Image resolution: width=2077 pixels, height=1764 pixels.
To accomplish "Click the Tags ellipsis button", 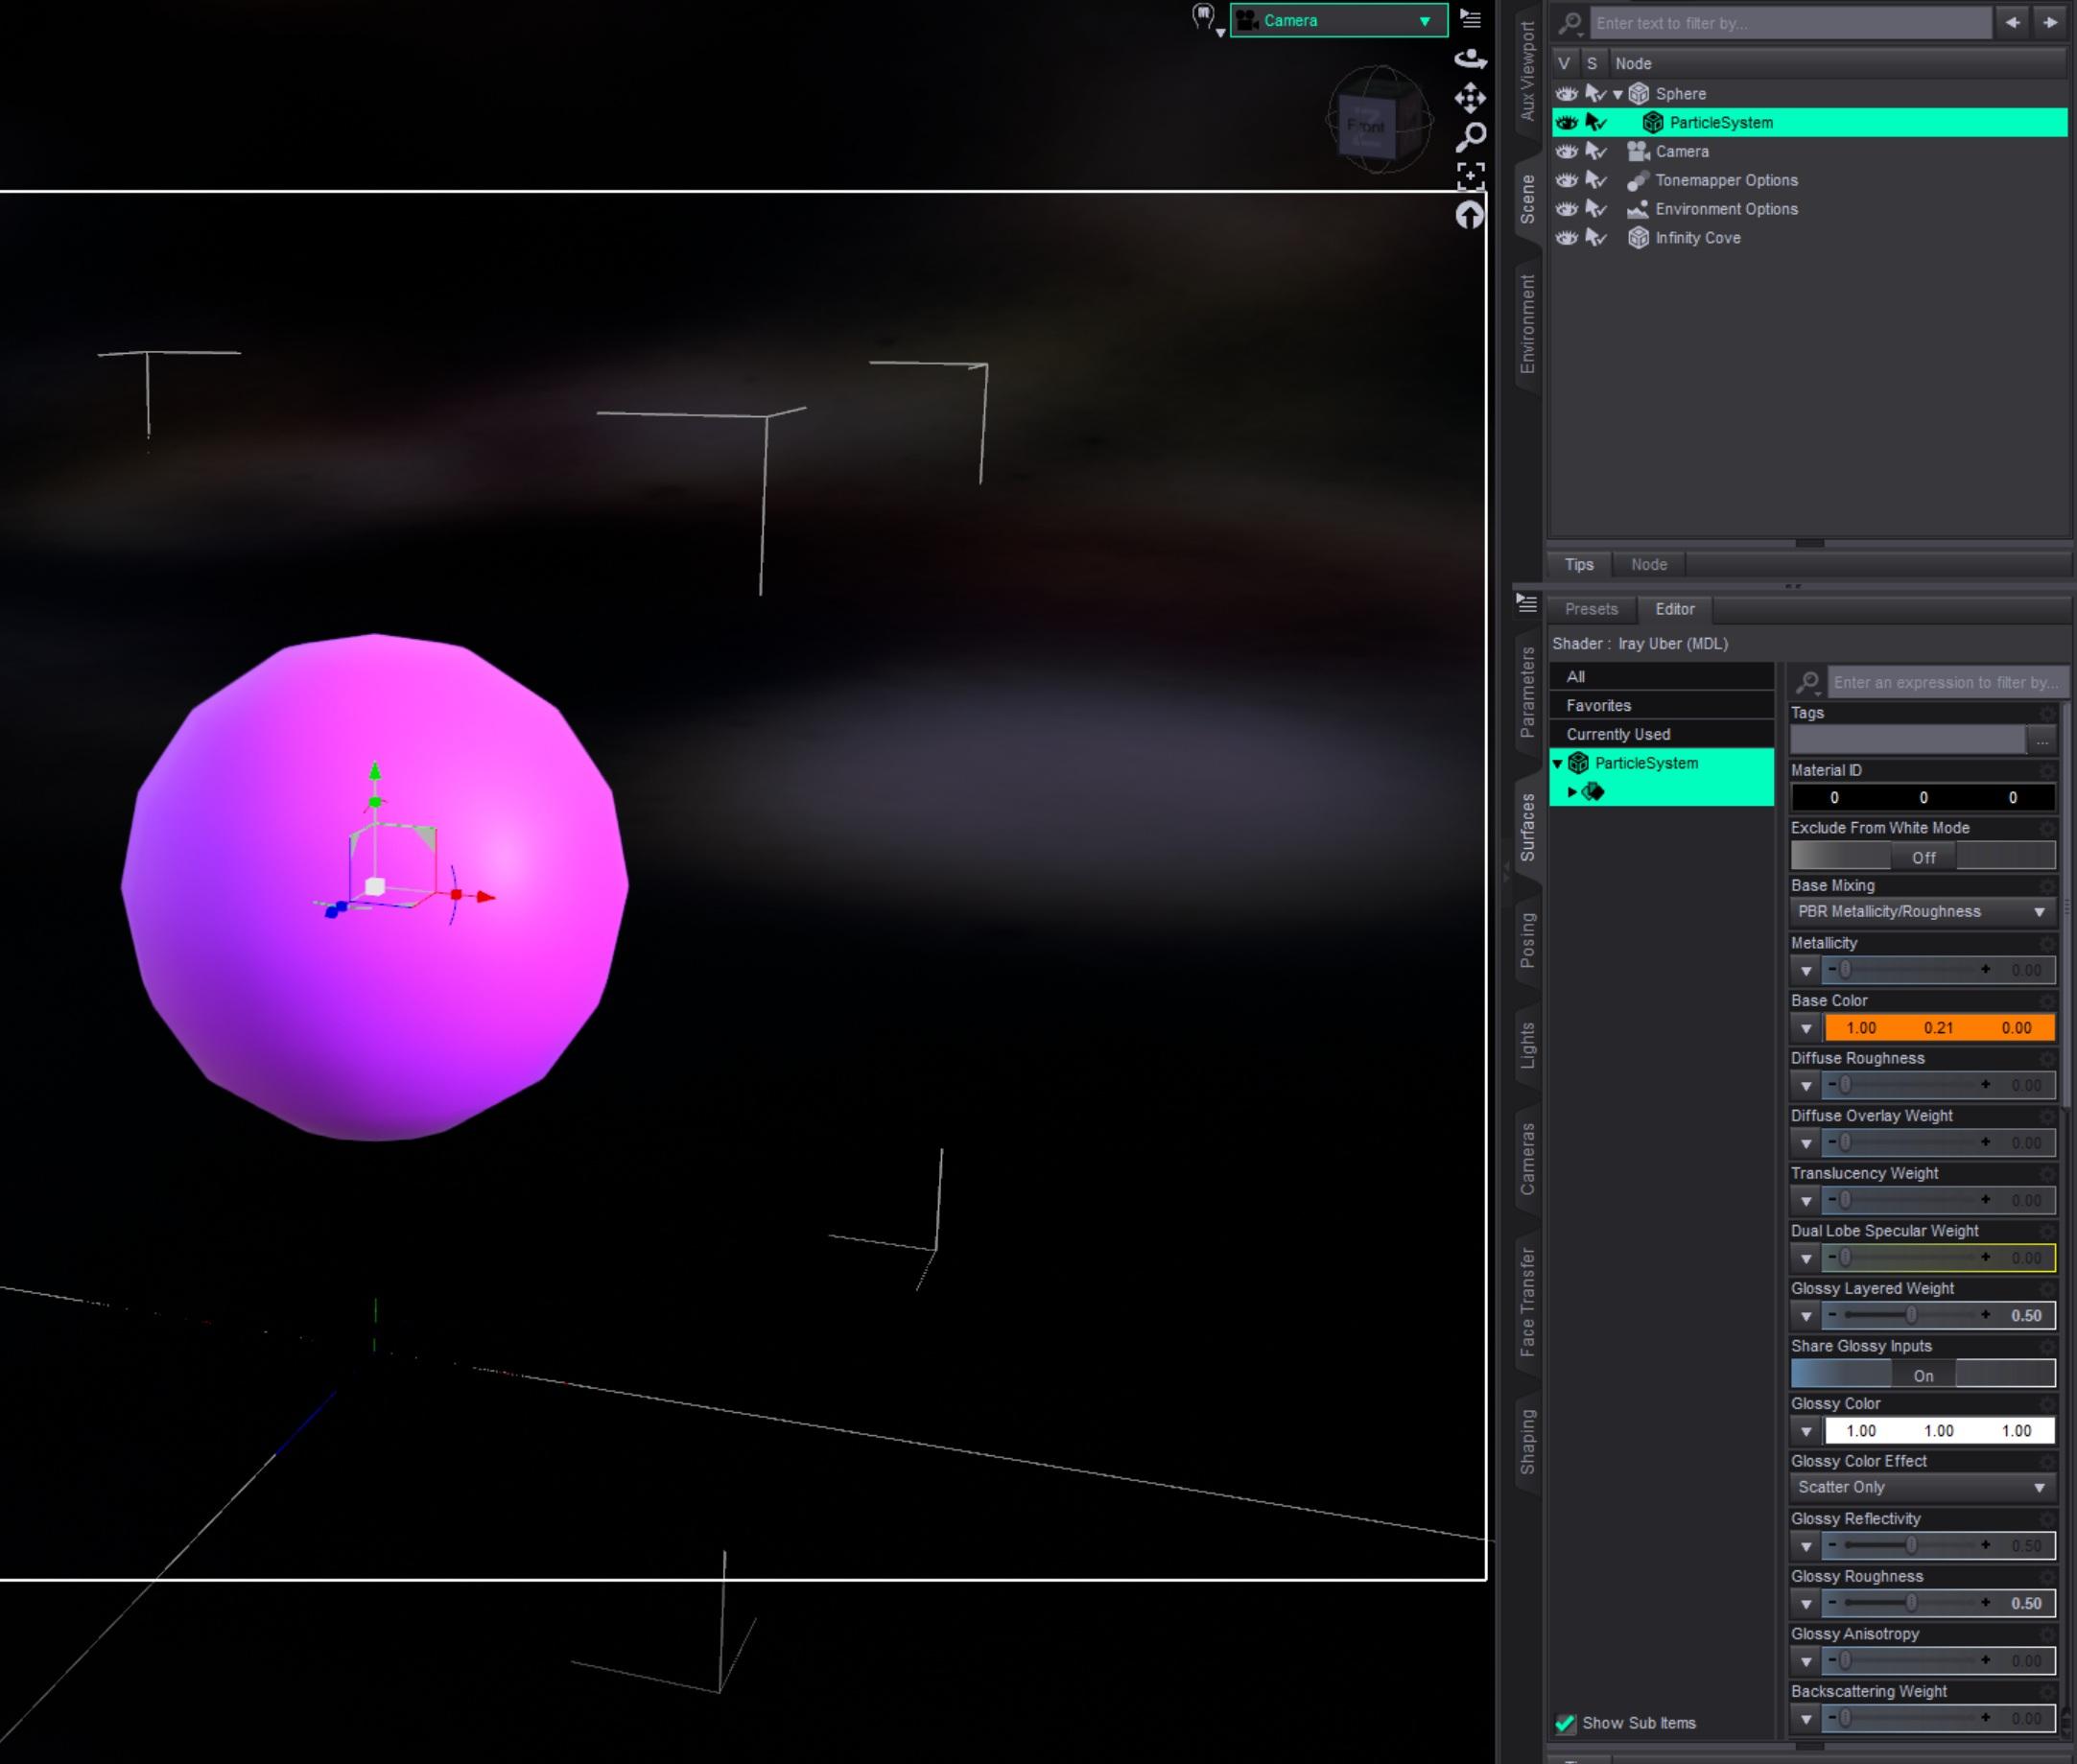I will 2041,741.
